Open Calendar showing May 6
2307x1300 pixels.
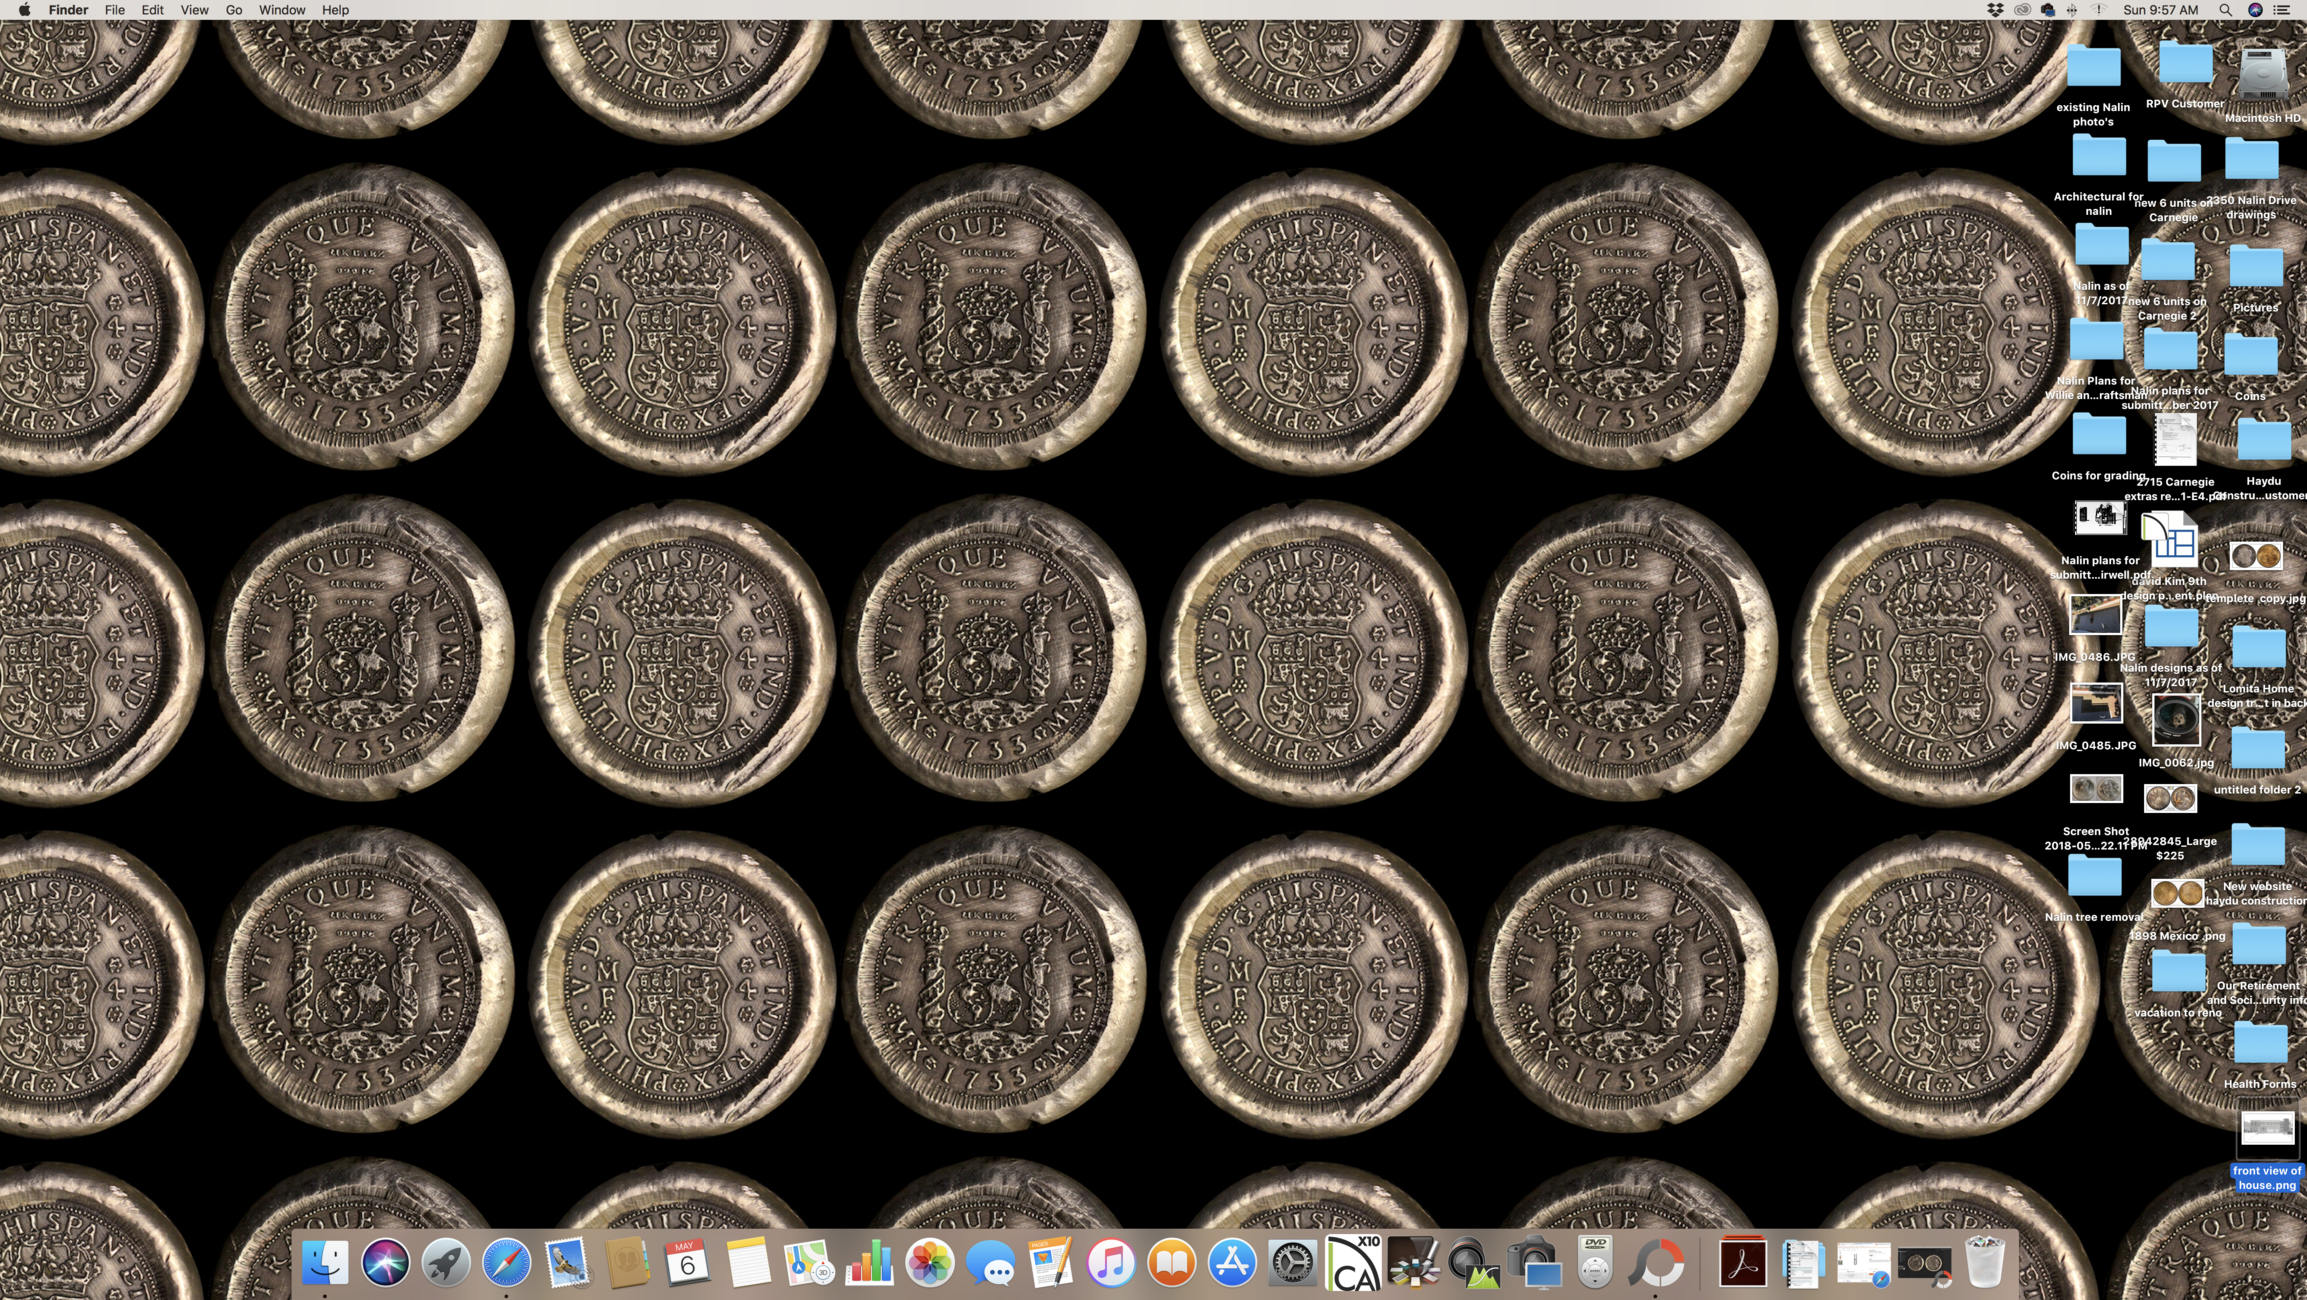click(x=688, y=1262)
